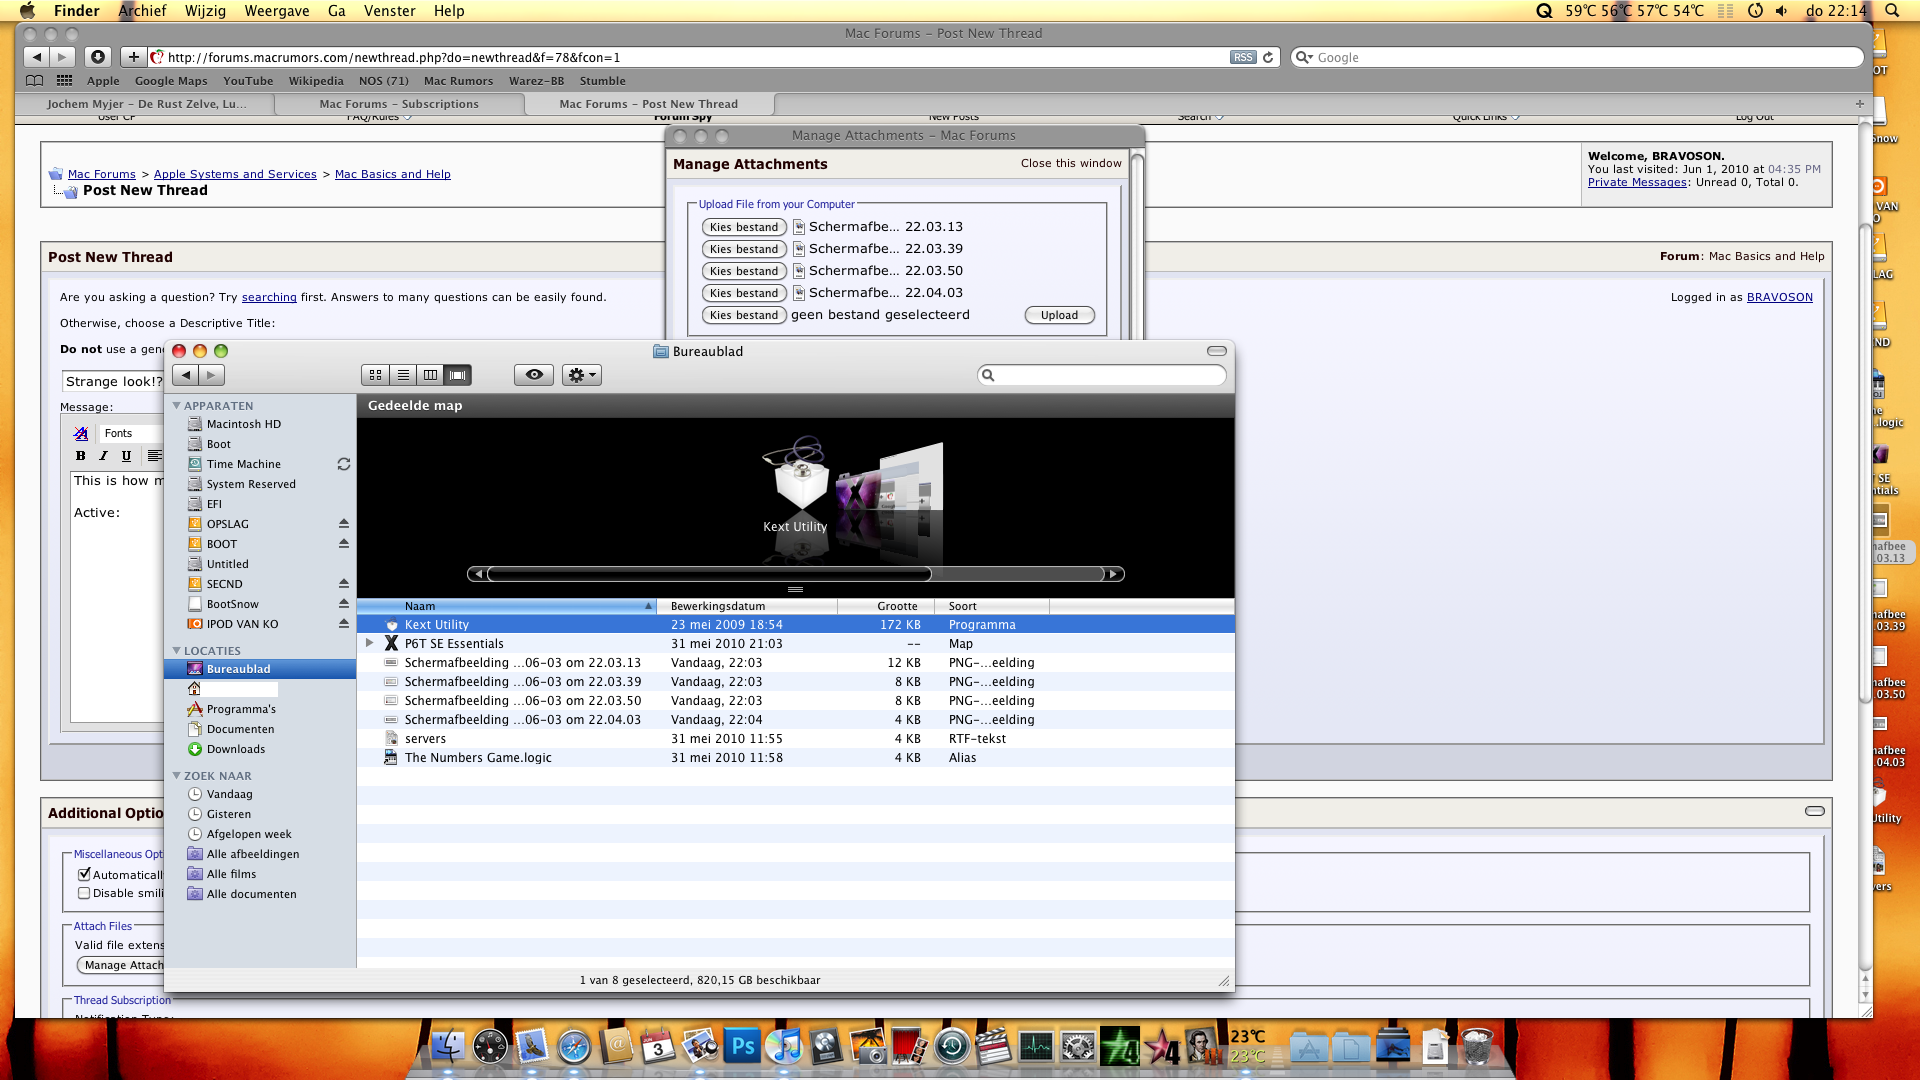Toggle the Automatically parse checkbox
Viewport: 1920px width, 1080px height.
pos(84,874)
